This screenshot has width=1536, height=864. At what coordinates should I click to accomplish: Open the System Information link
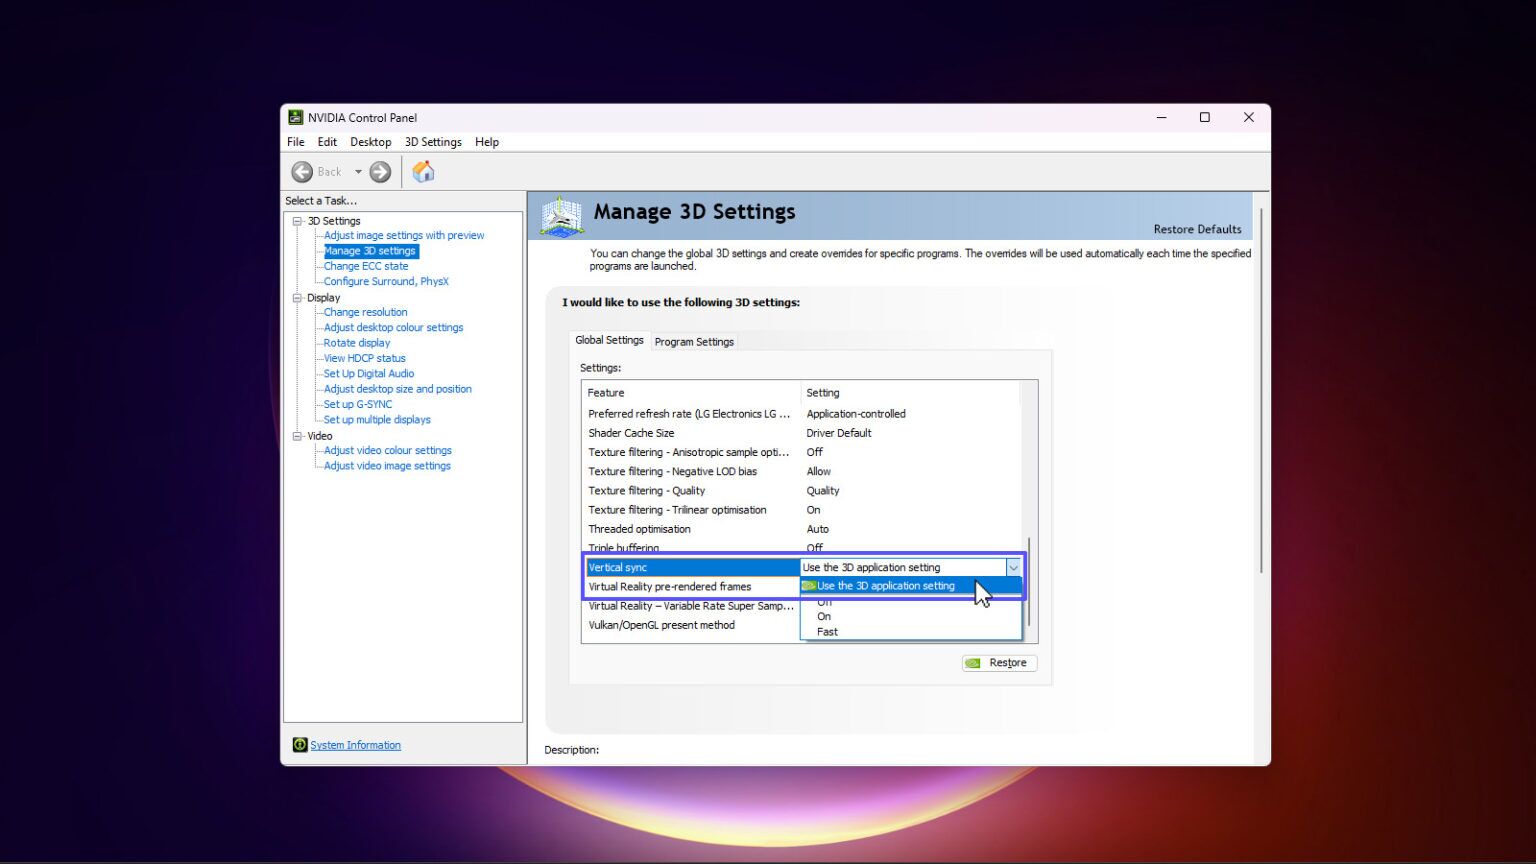[355, 745]
